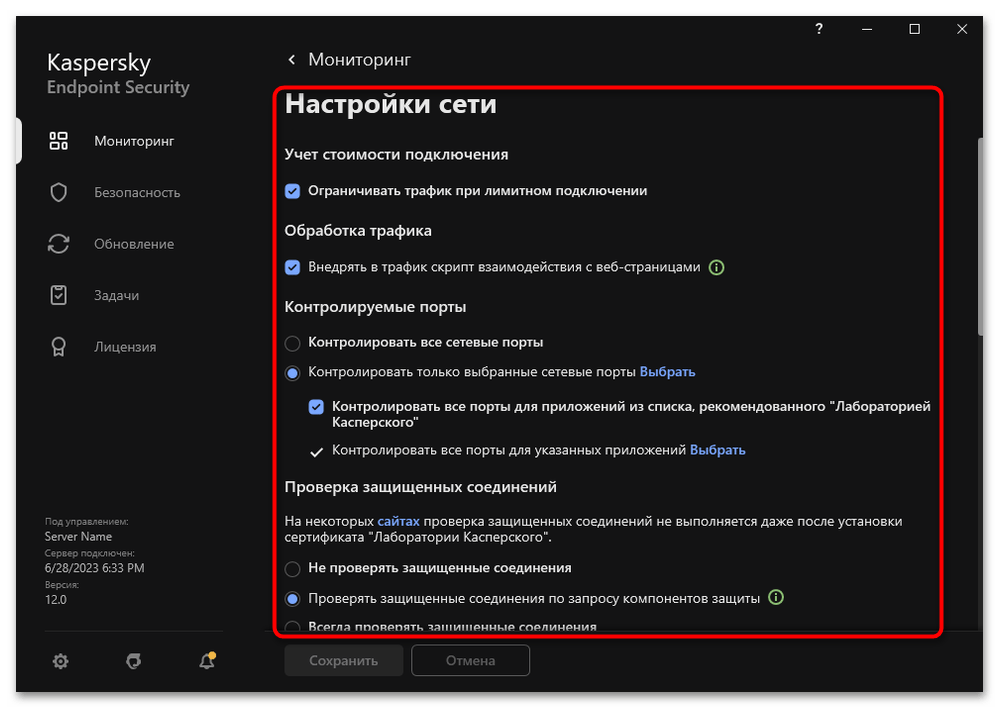Click the Мониторинг grid icon in sidebar
Viewport: 999px width, 708px height.
(59, 141)
